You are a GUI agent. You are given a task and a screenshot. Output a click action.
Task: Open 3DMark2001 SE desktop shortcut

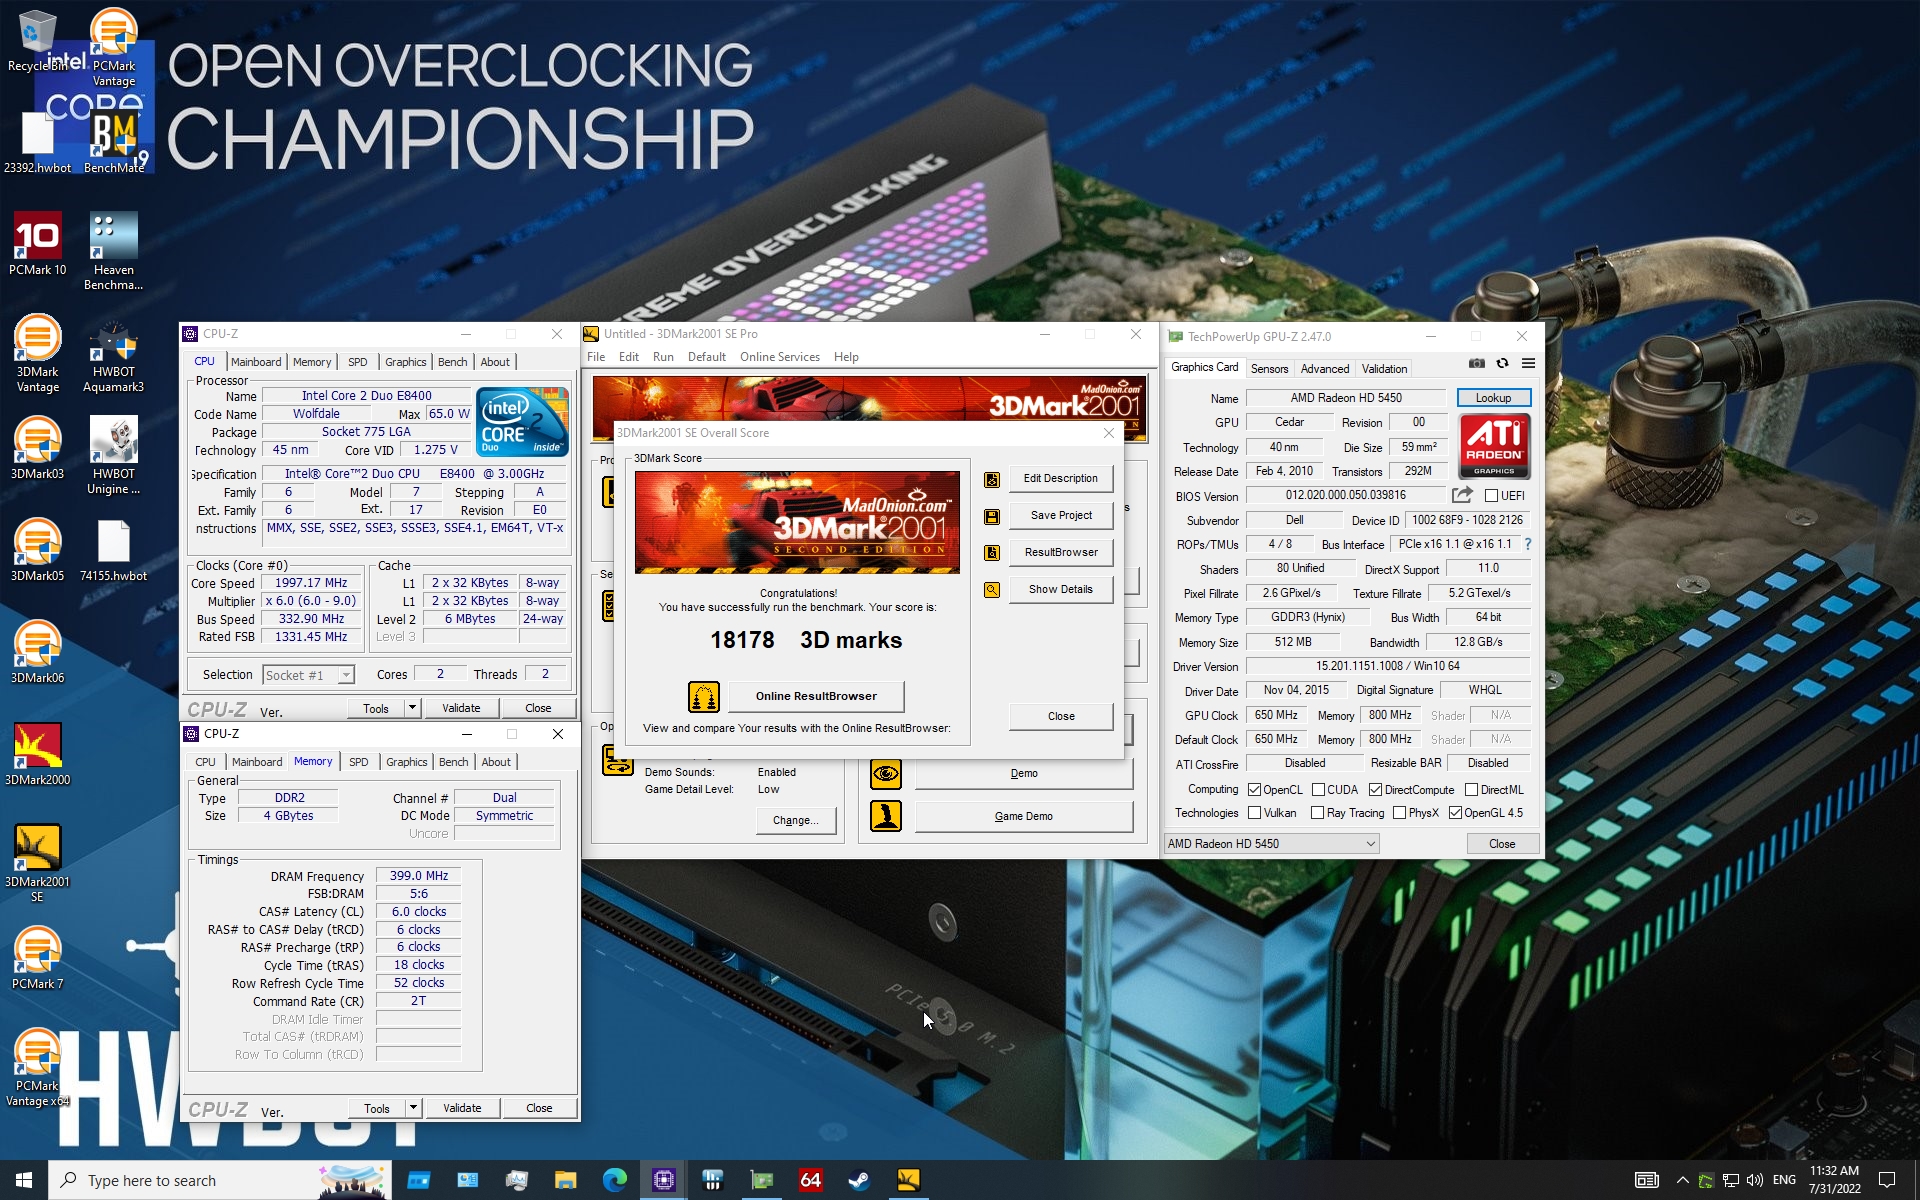[x=38, y=863]
